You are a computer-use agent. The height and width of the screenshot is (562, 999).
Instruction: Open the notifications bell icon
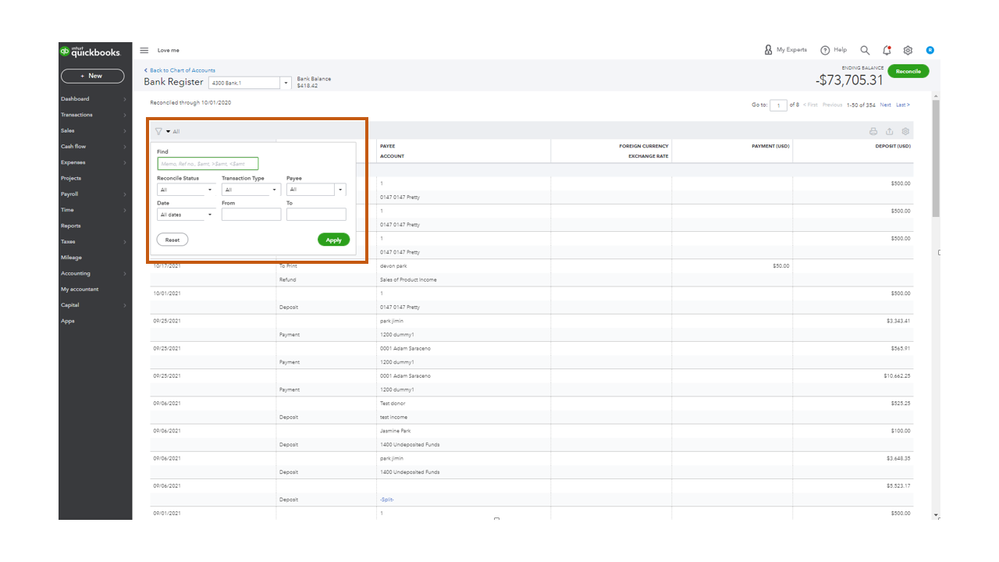886,50
